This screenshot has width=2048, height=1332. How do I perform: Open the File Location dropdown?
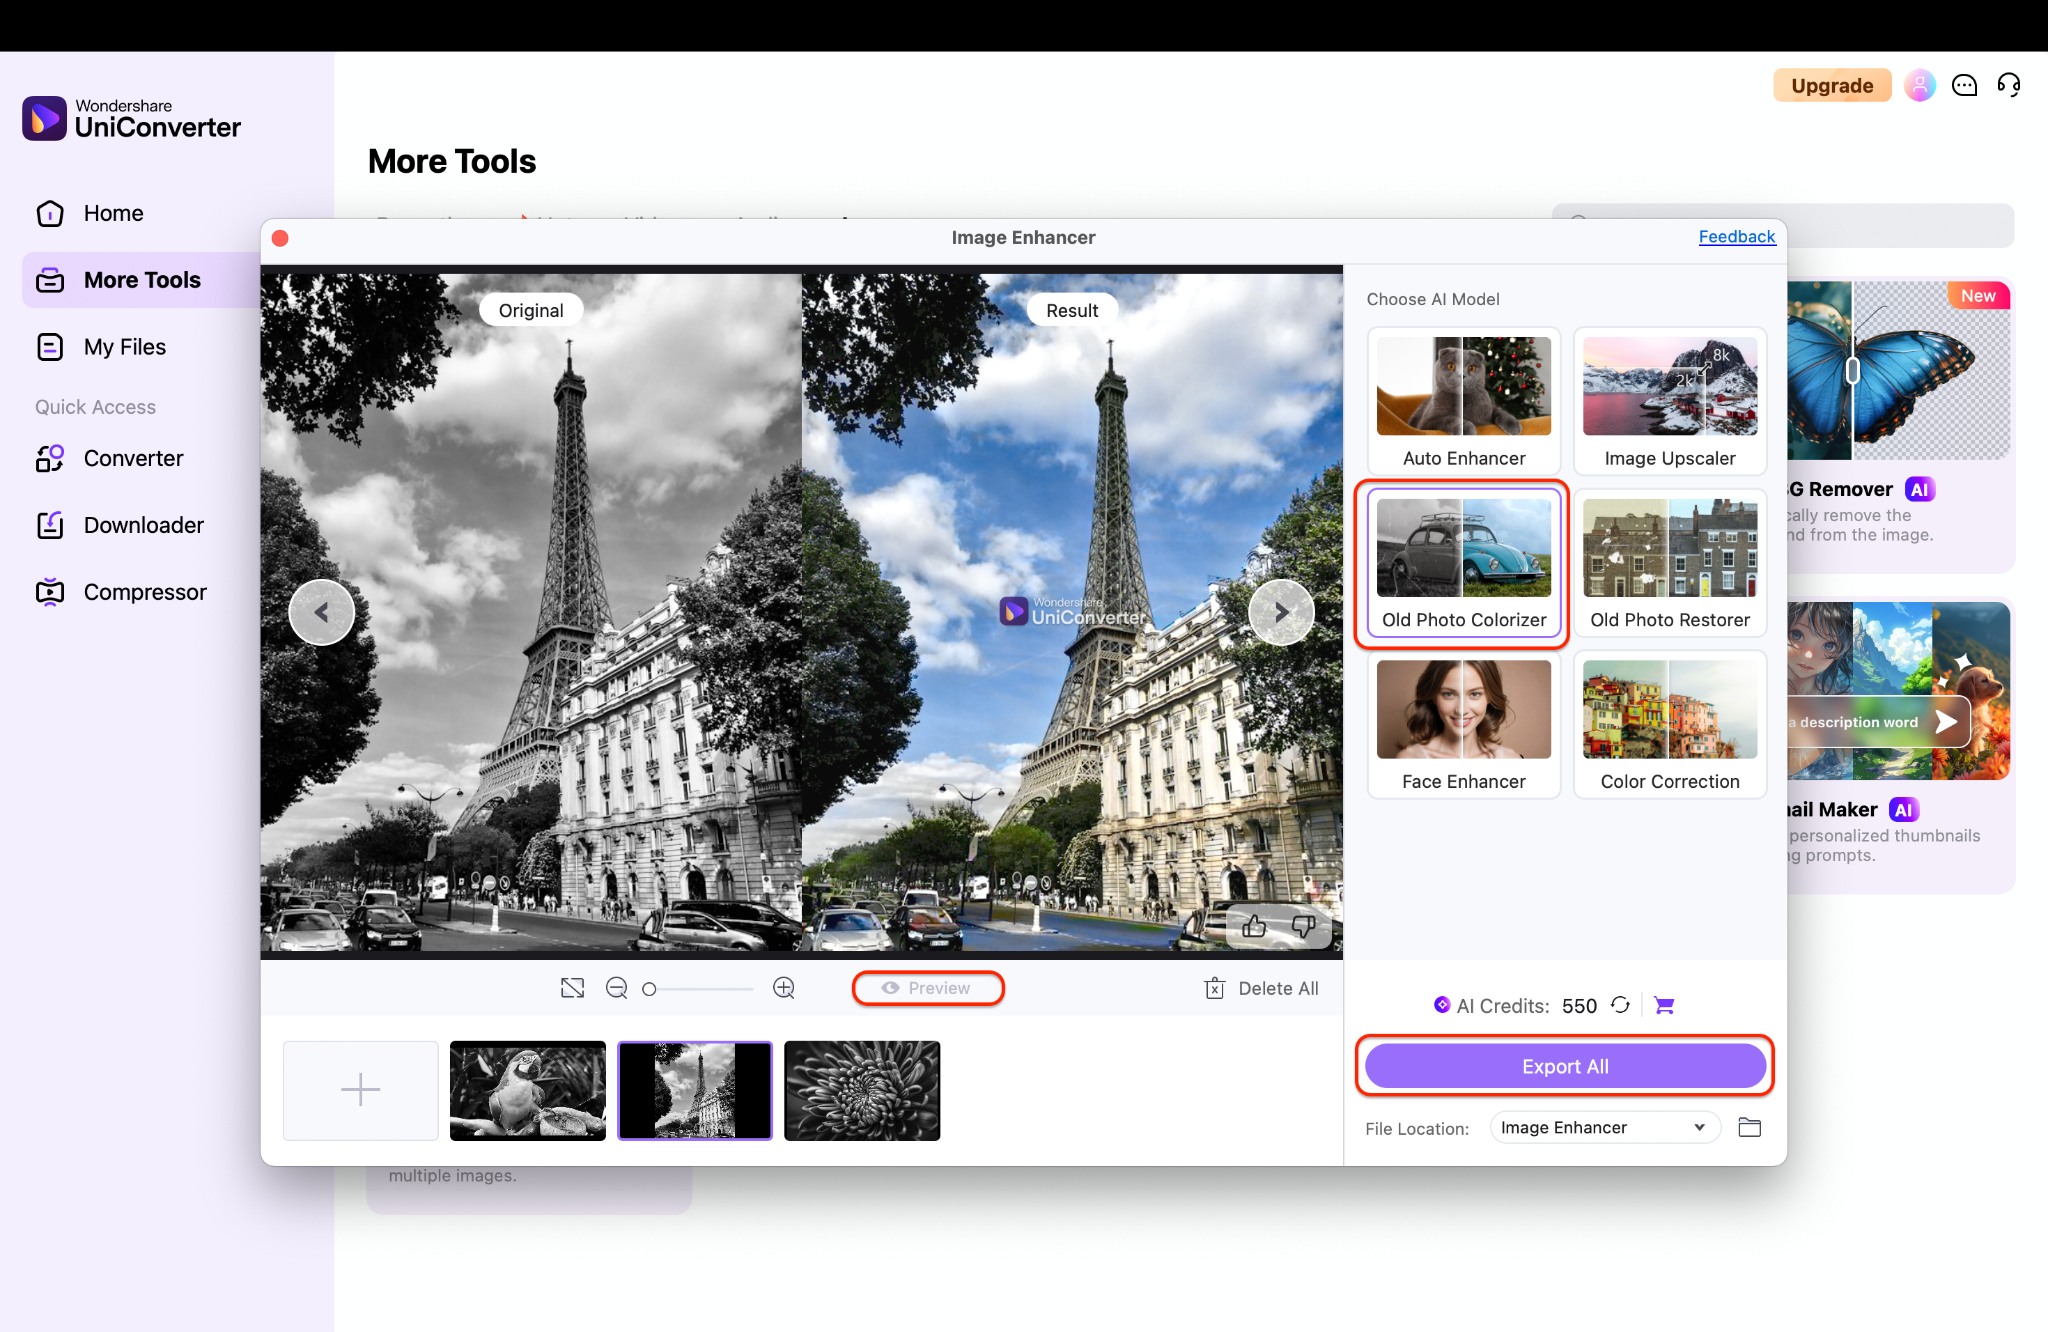[1604, 1127]
